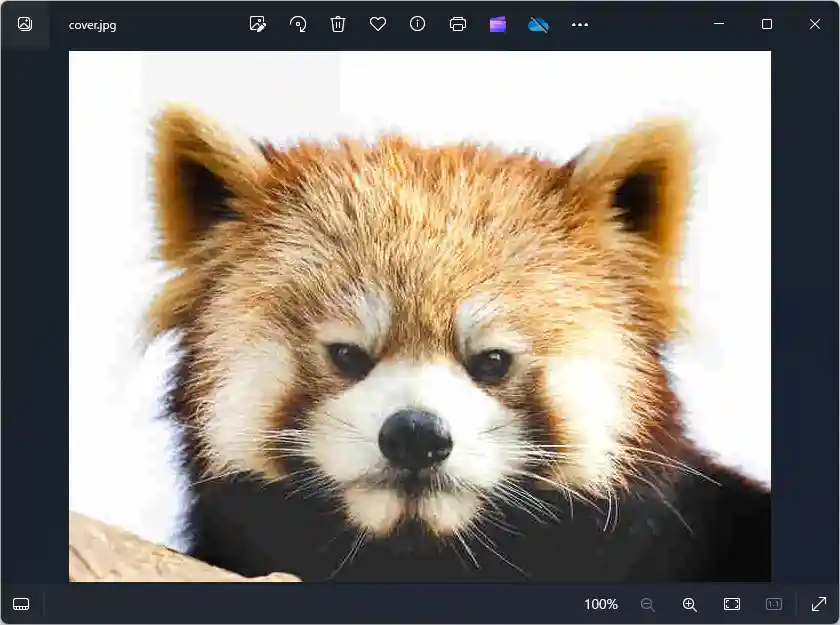Viewport: 840px width, 625px height.
Task: Toggle the filmstrip view at bottom left
Action: (x=21, y=604)
